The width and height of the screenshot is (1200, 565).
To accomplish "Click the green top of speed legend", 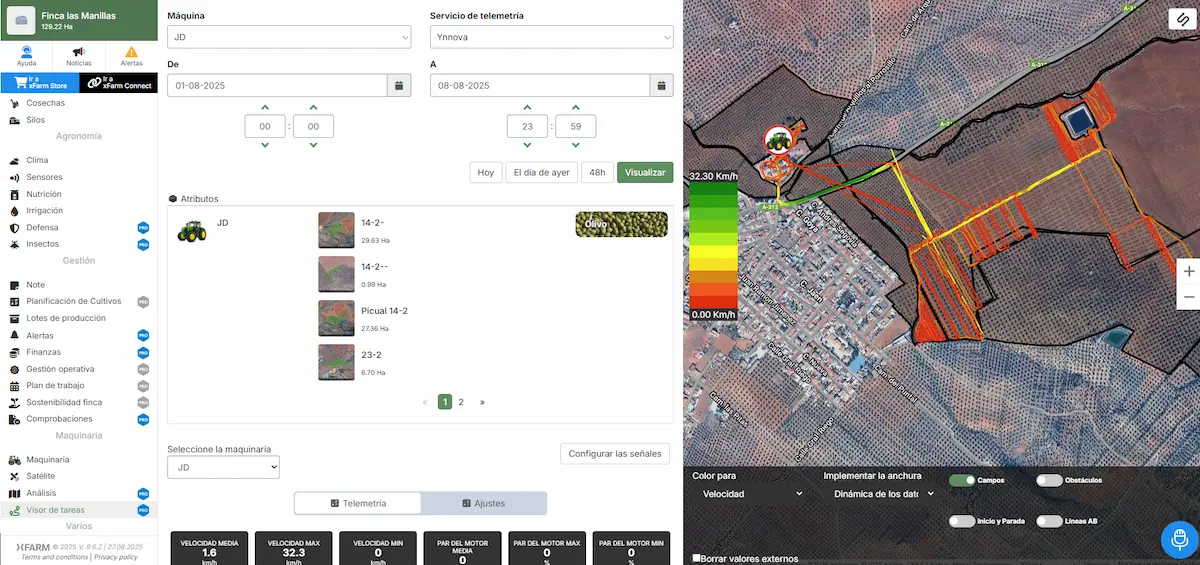I will (713, 187).
